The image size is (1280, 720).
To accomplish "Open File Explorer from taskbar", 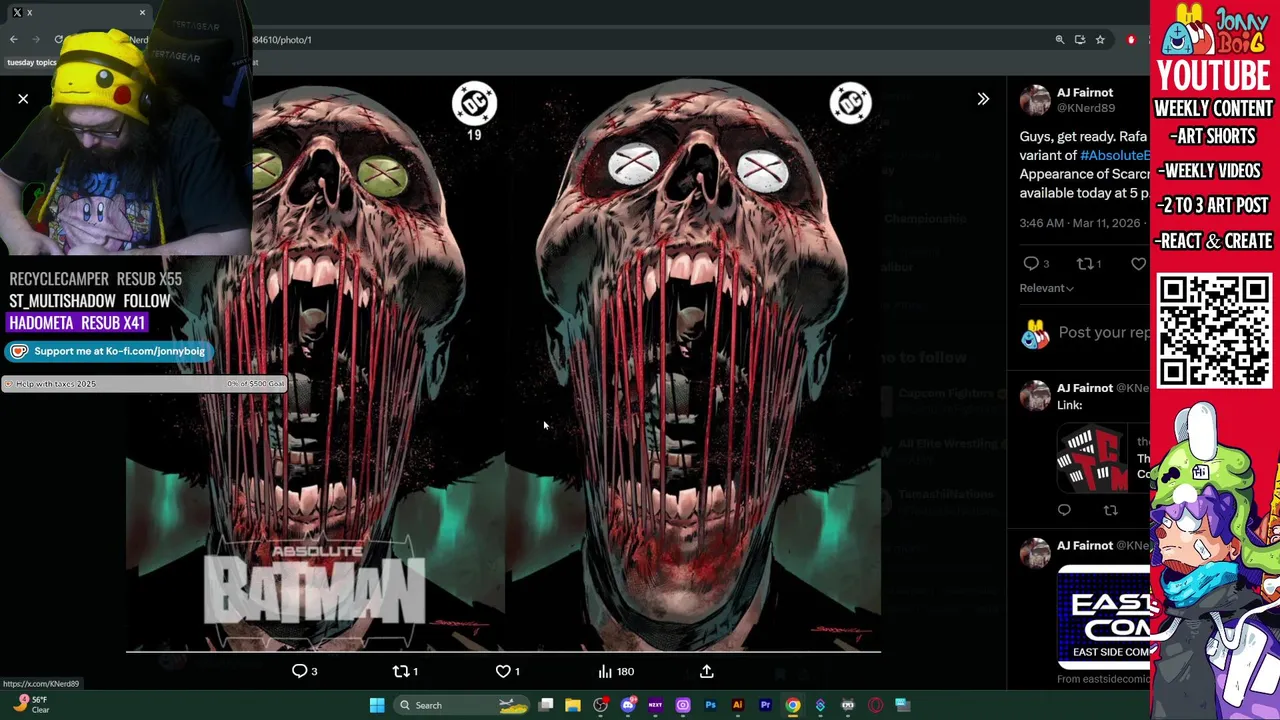I will [573, 705].
